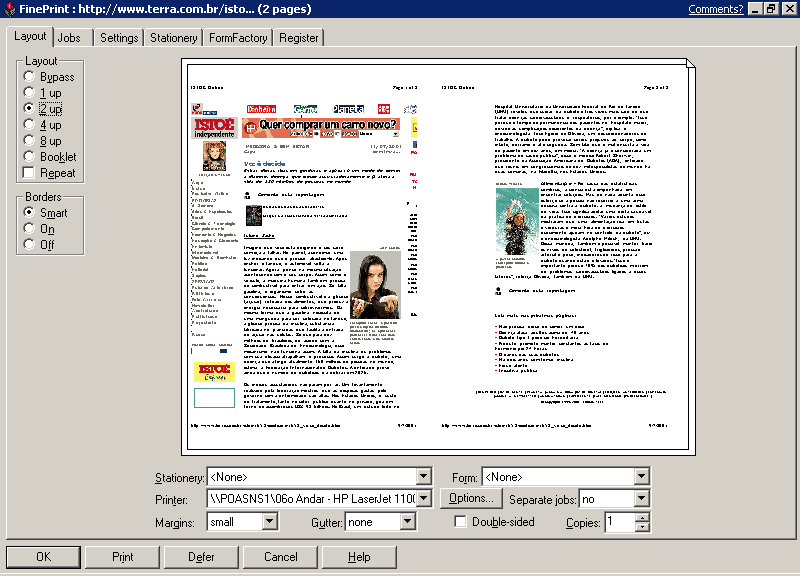Click the FinePrint app icon in title bar
Viewport: 800px width, 576px height.
(x=10, y=9)
